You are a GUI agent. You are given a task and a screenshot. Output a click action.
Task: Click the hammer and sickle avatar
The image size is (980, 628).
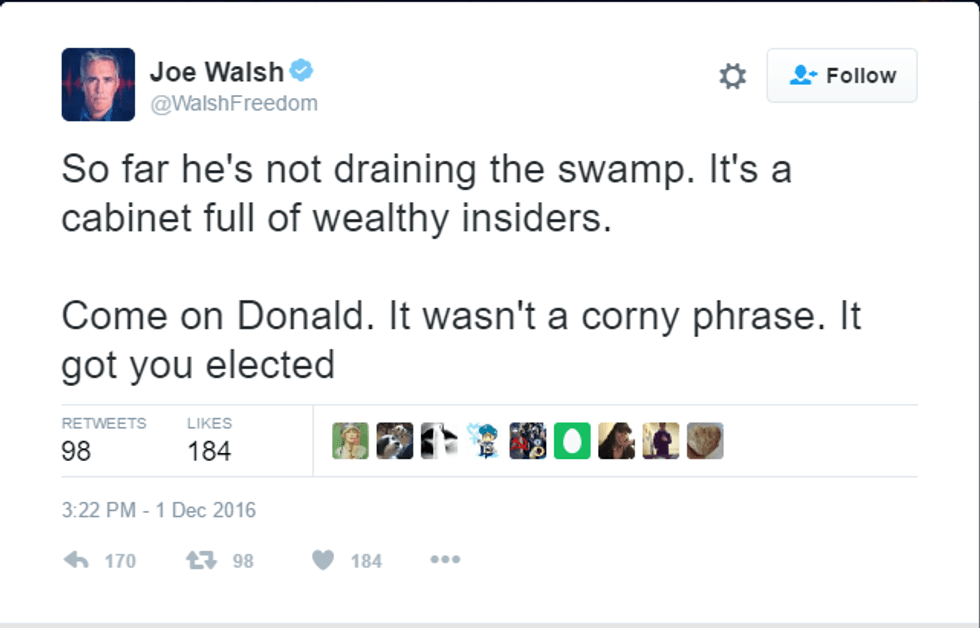(528, 441)
